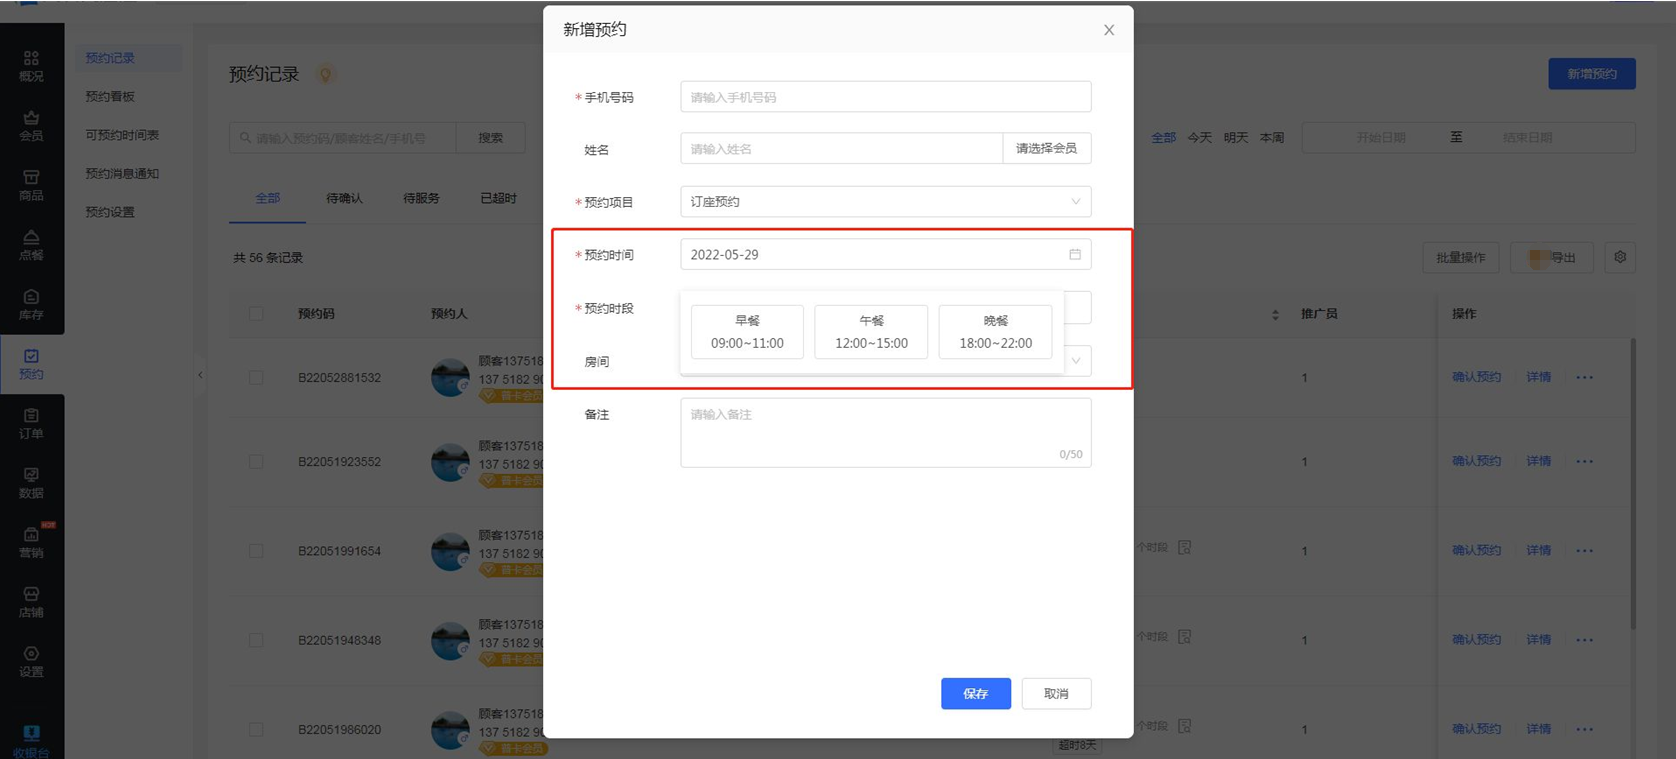The width and height of the screenshot is (1676, 759).
Task: Open 可预约时间表 in the submenu
Action: pyautogui.click(x=122, y=135)
